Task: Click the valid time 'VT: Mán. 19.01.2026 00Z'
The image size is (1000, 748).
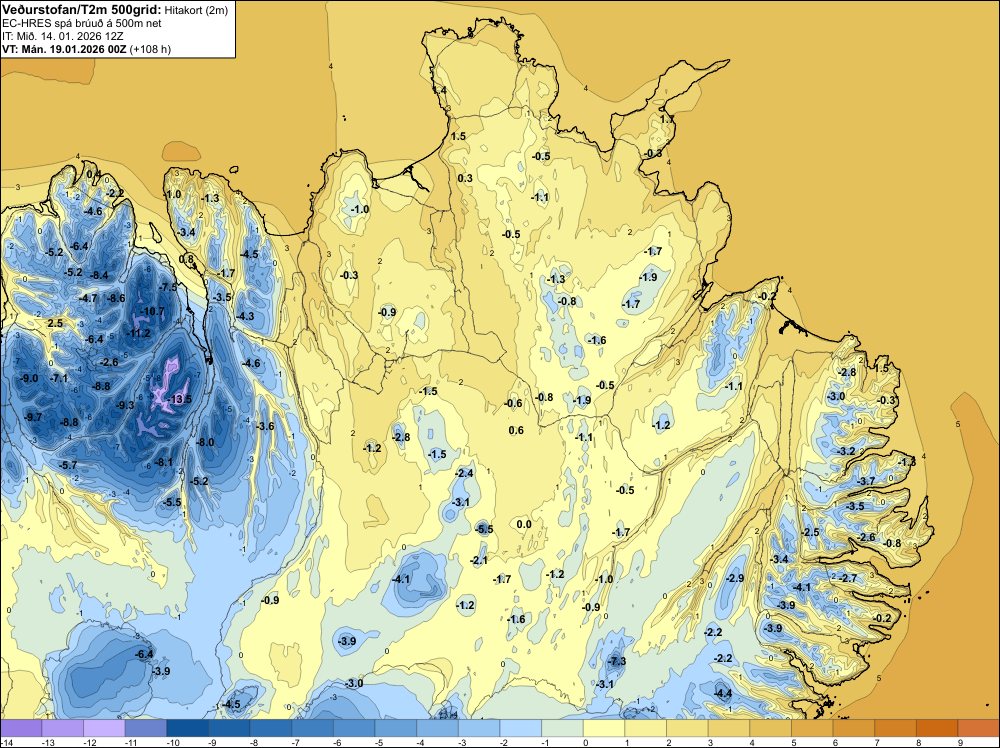Action: click(64, 49)
